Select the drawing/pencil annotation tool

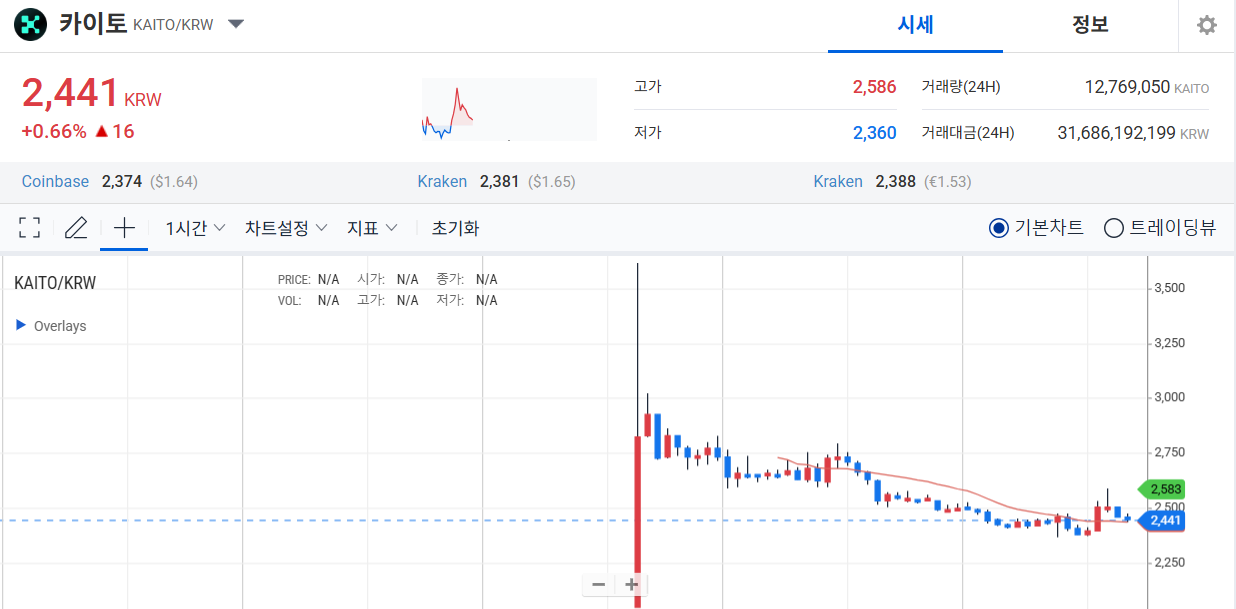(76, 227)
